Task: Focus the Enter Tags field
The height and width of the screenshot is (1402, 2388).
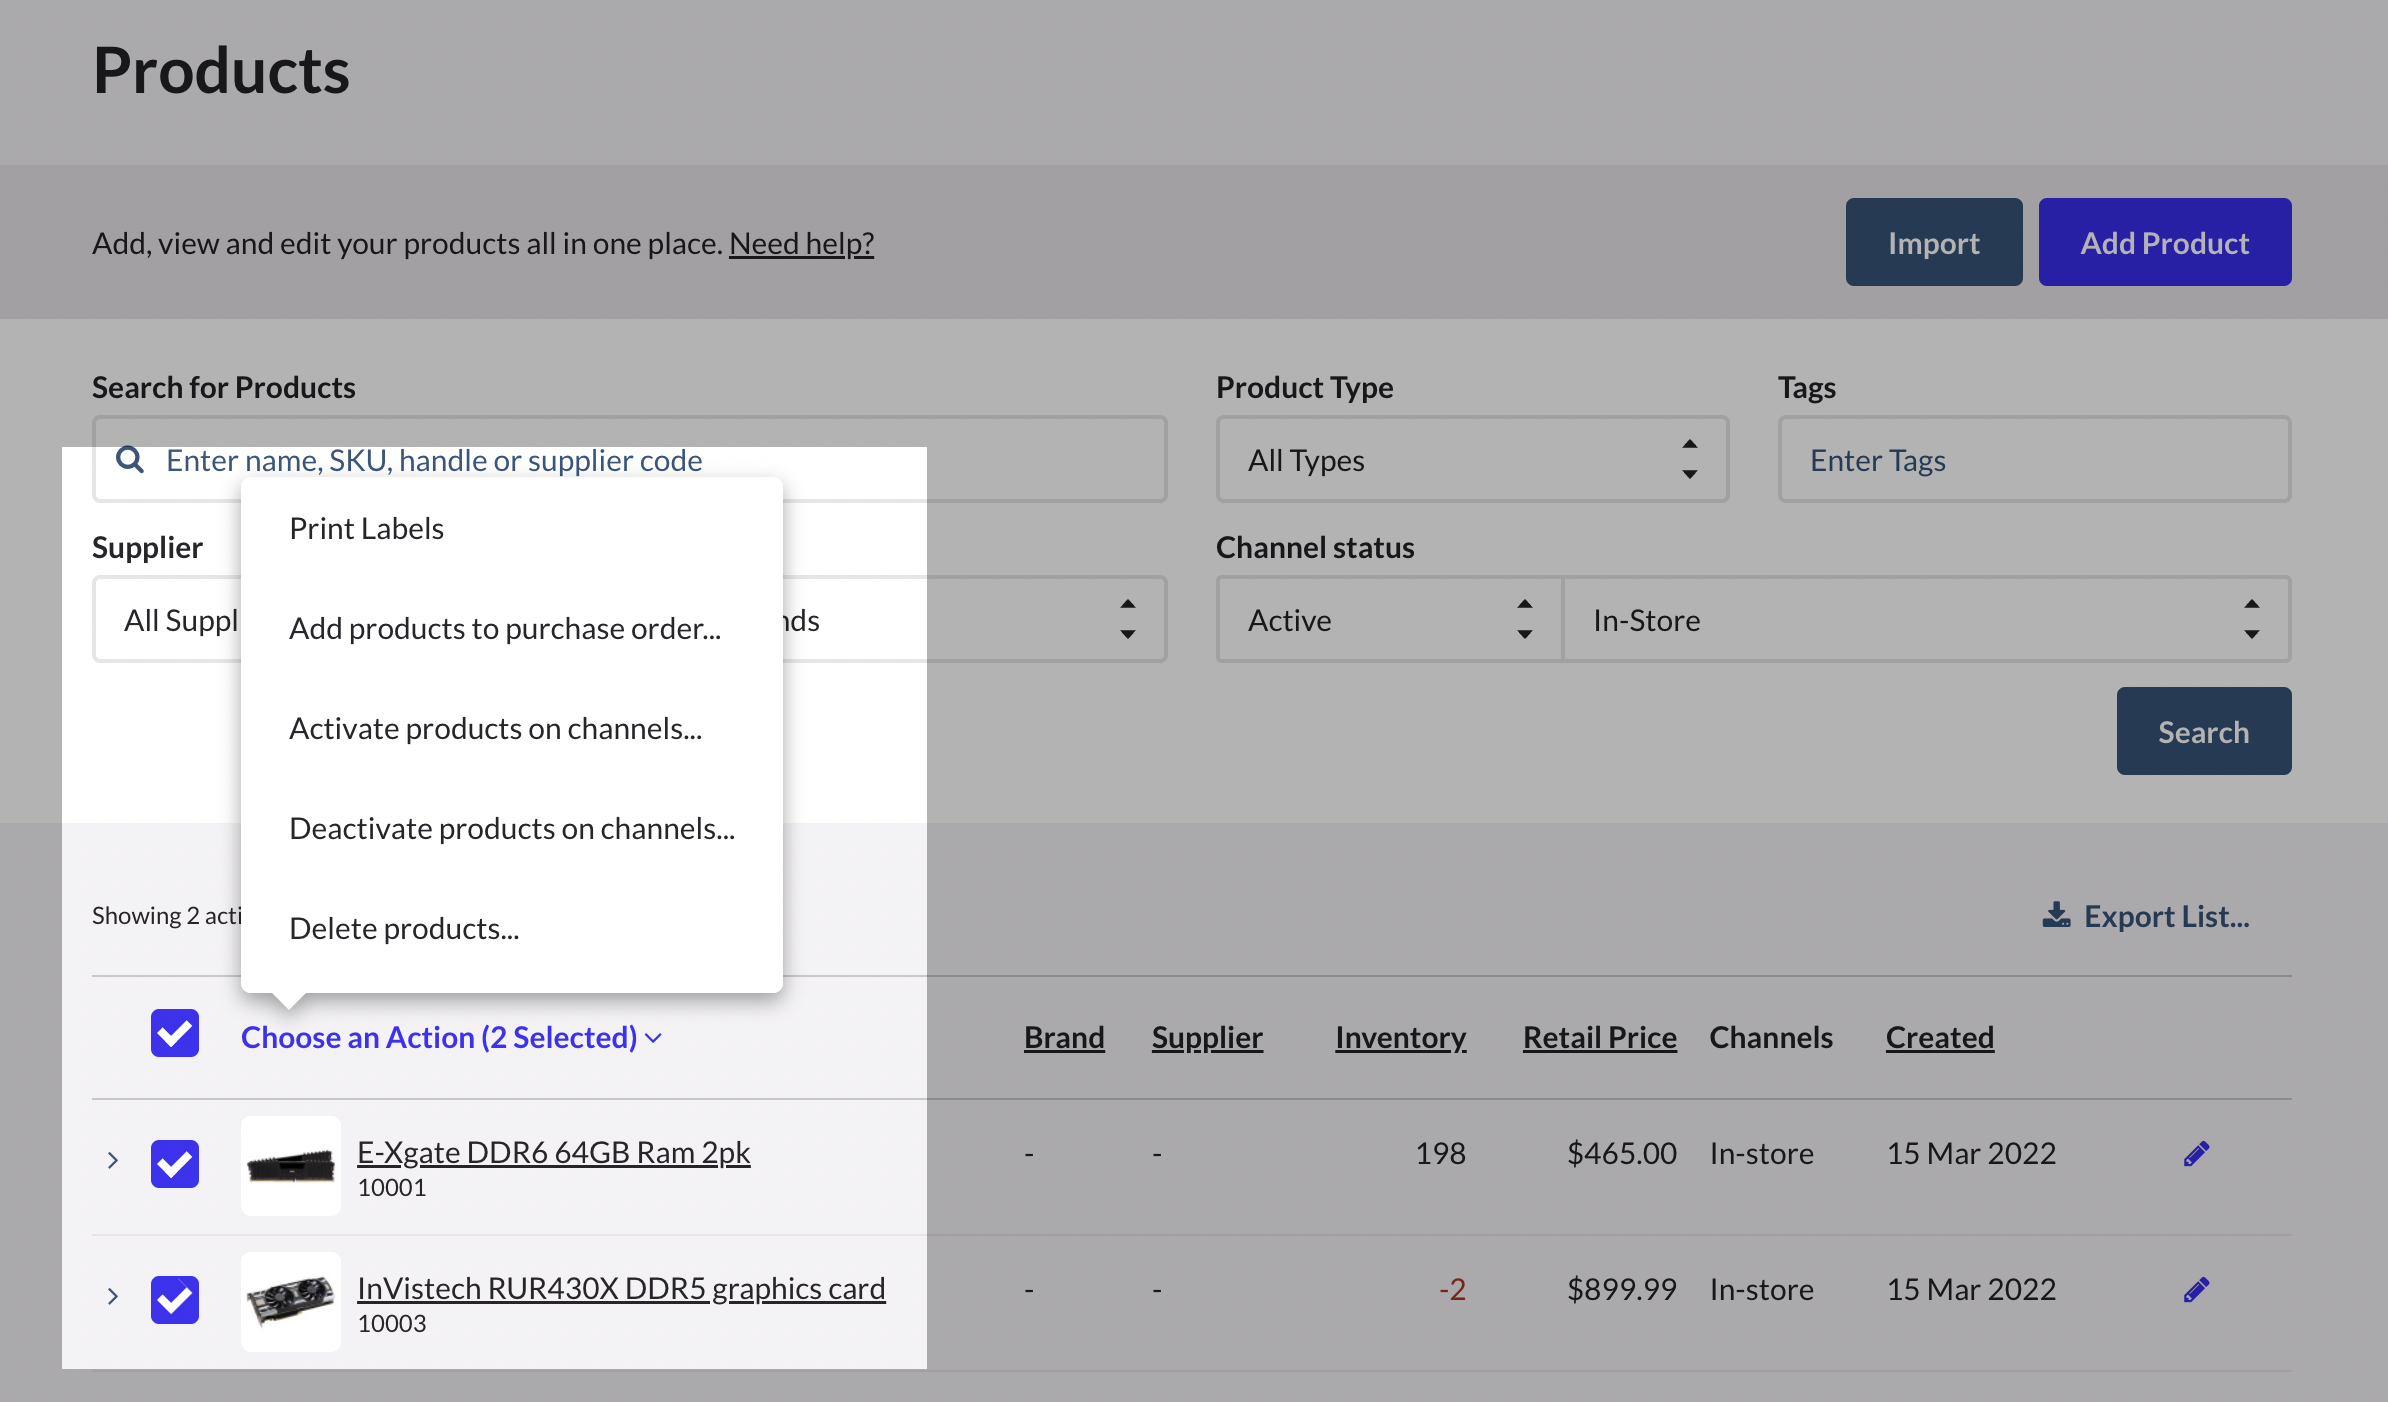Action: click(x=2035, y=460)
